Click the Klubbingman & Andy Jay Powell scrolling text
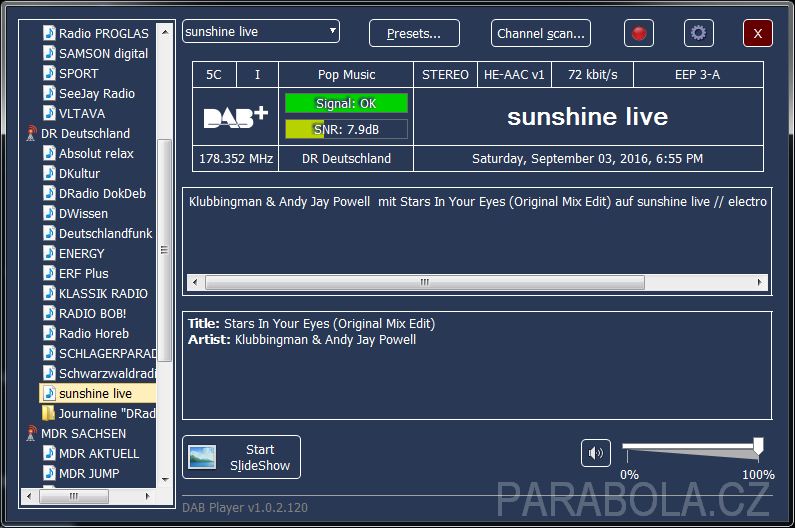 478,202
